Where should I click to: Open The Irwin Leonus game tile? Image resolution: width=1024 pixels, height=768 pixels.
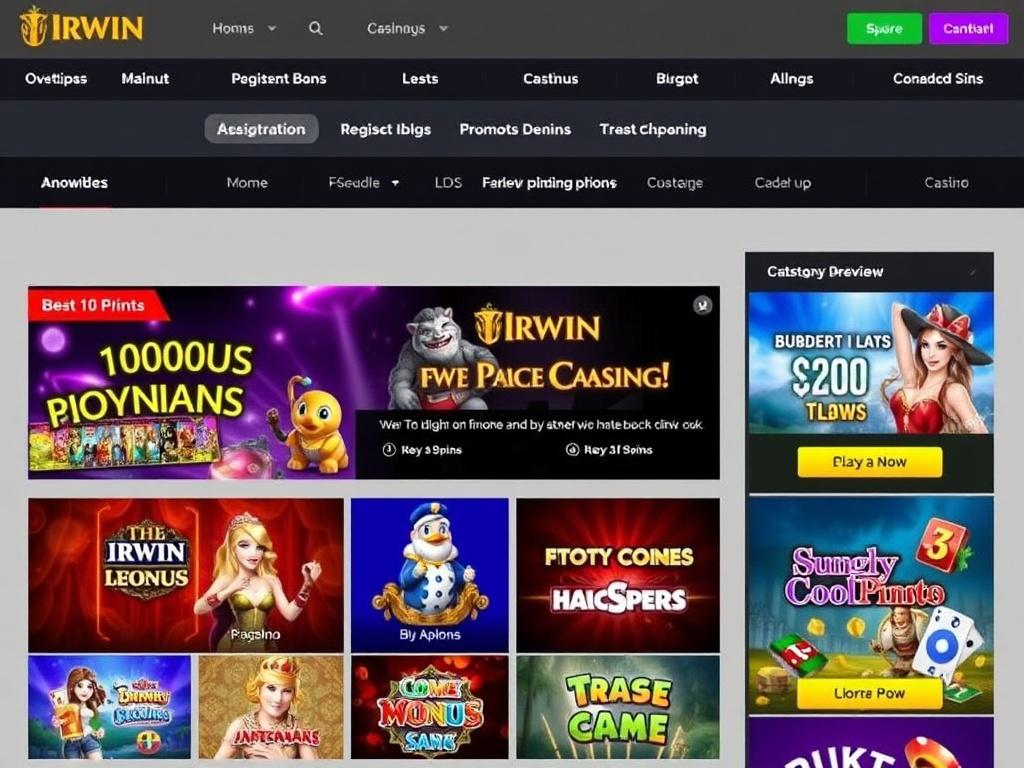tap(185, 575)
